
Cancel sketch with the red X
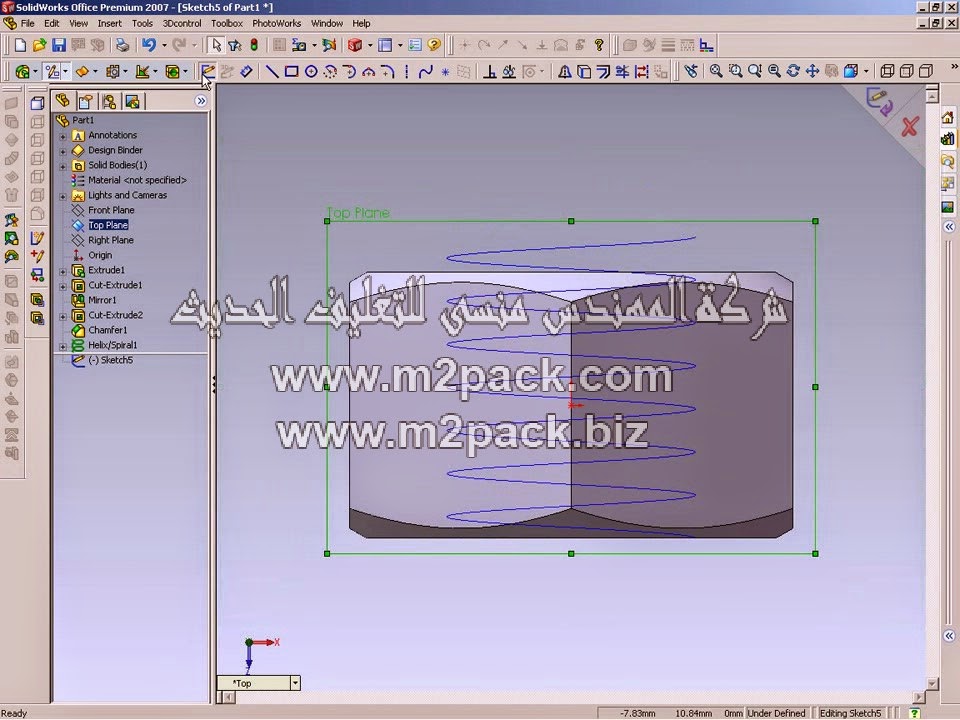pyautogui.click(x=910, y=127)
